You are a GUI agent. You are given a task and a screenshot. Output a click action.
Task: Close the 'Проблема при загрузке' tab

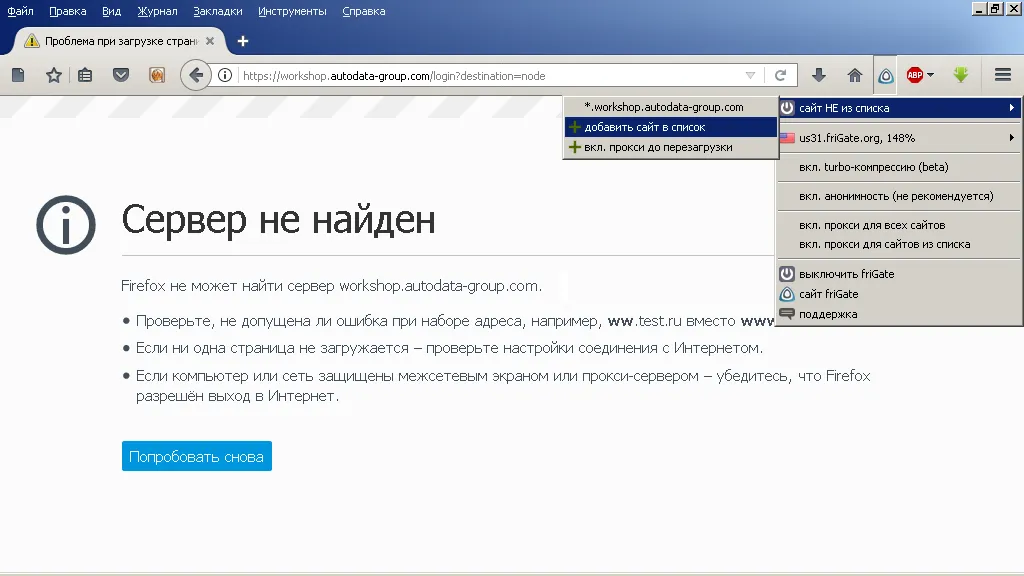click(210, 41)
